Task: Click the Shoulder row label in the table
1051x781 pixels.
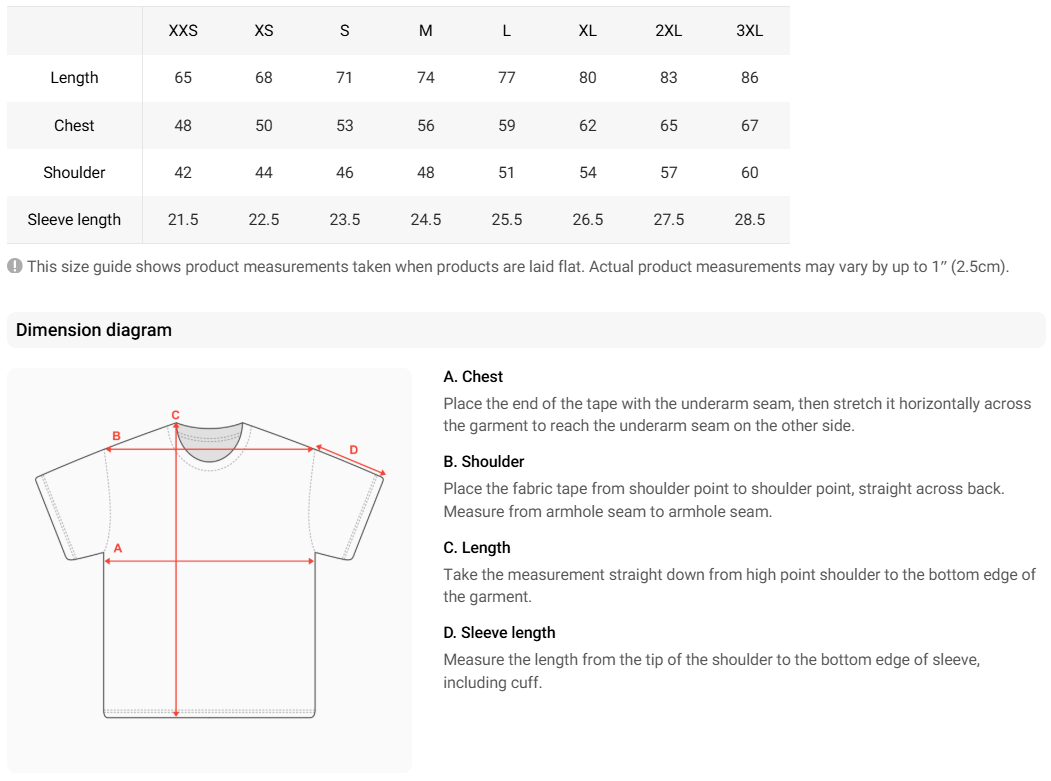Action: (x=74, y=173)
